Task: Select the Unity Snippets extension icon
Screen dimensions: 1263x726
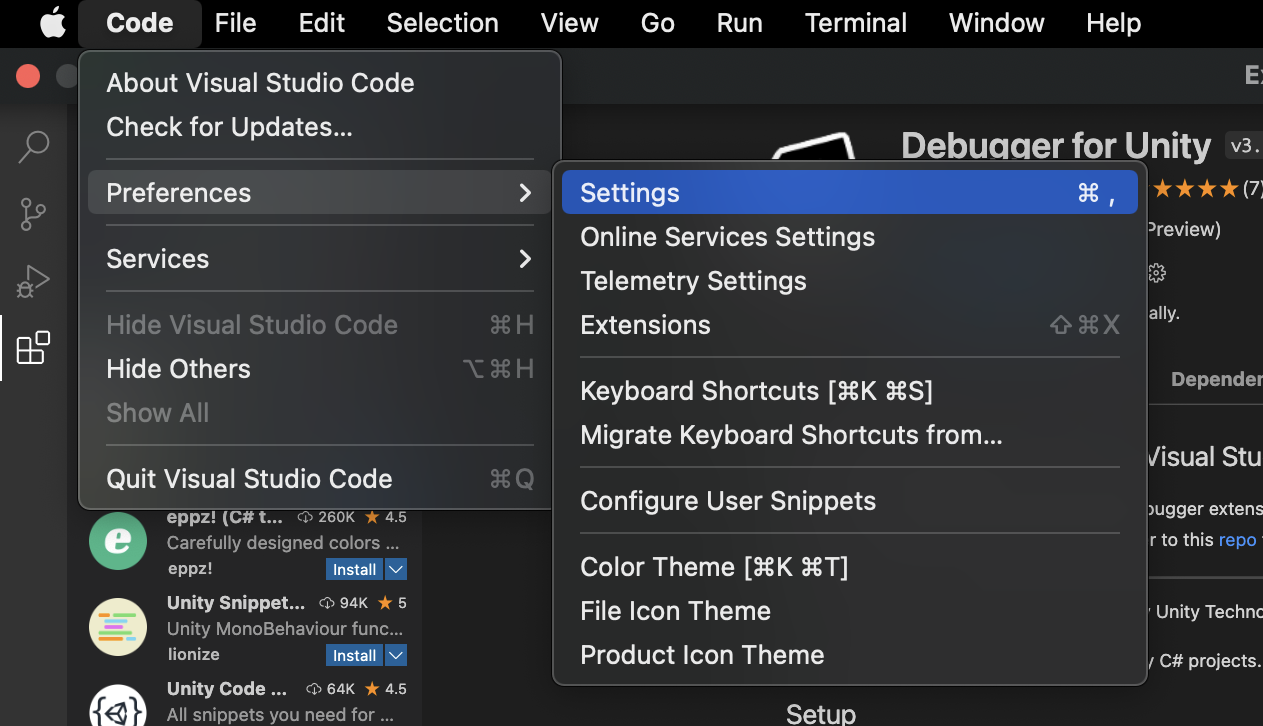Action: (x=118, y=627)
